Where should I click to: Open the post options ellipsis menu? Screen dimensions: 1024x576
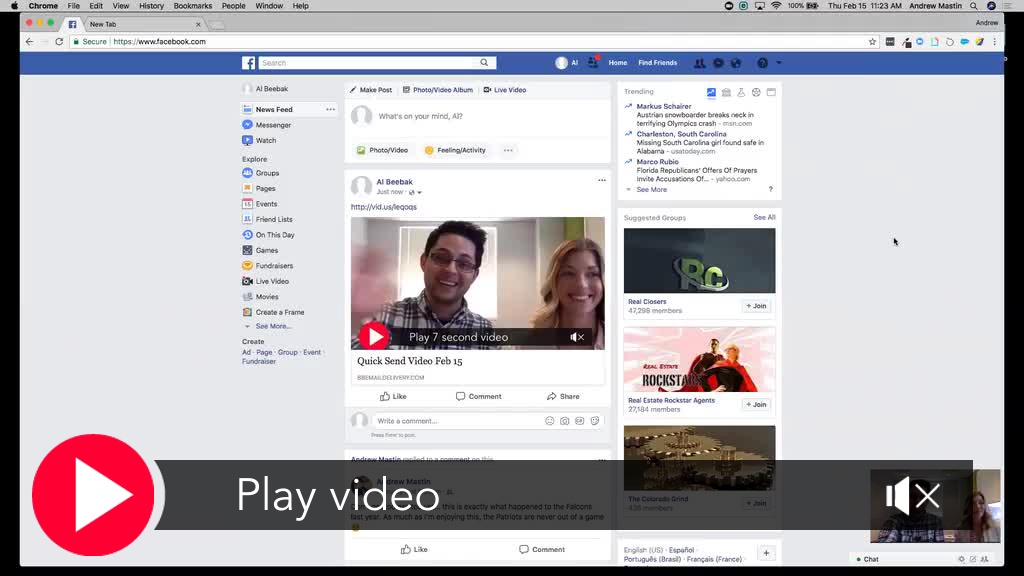(601, 179)
